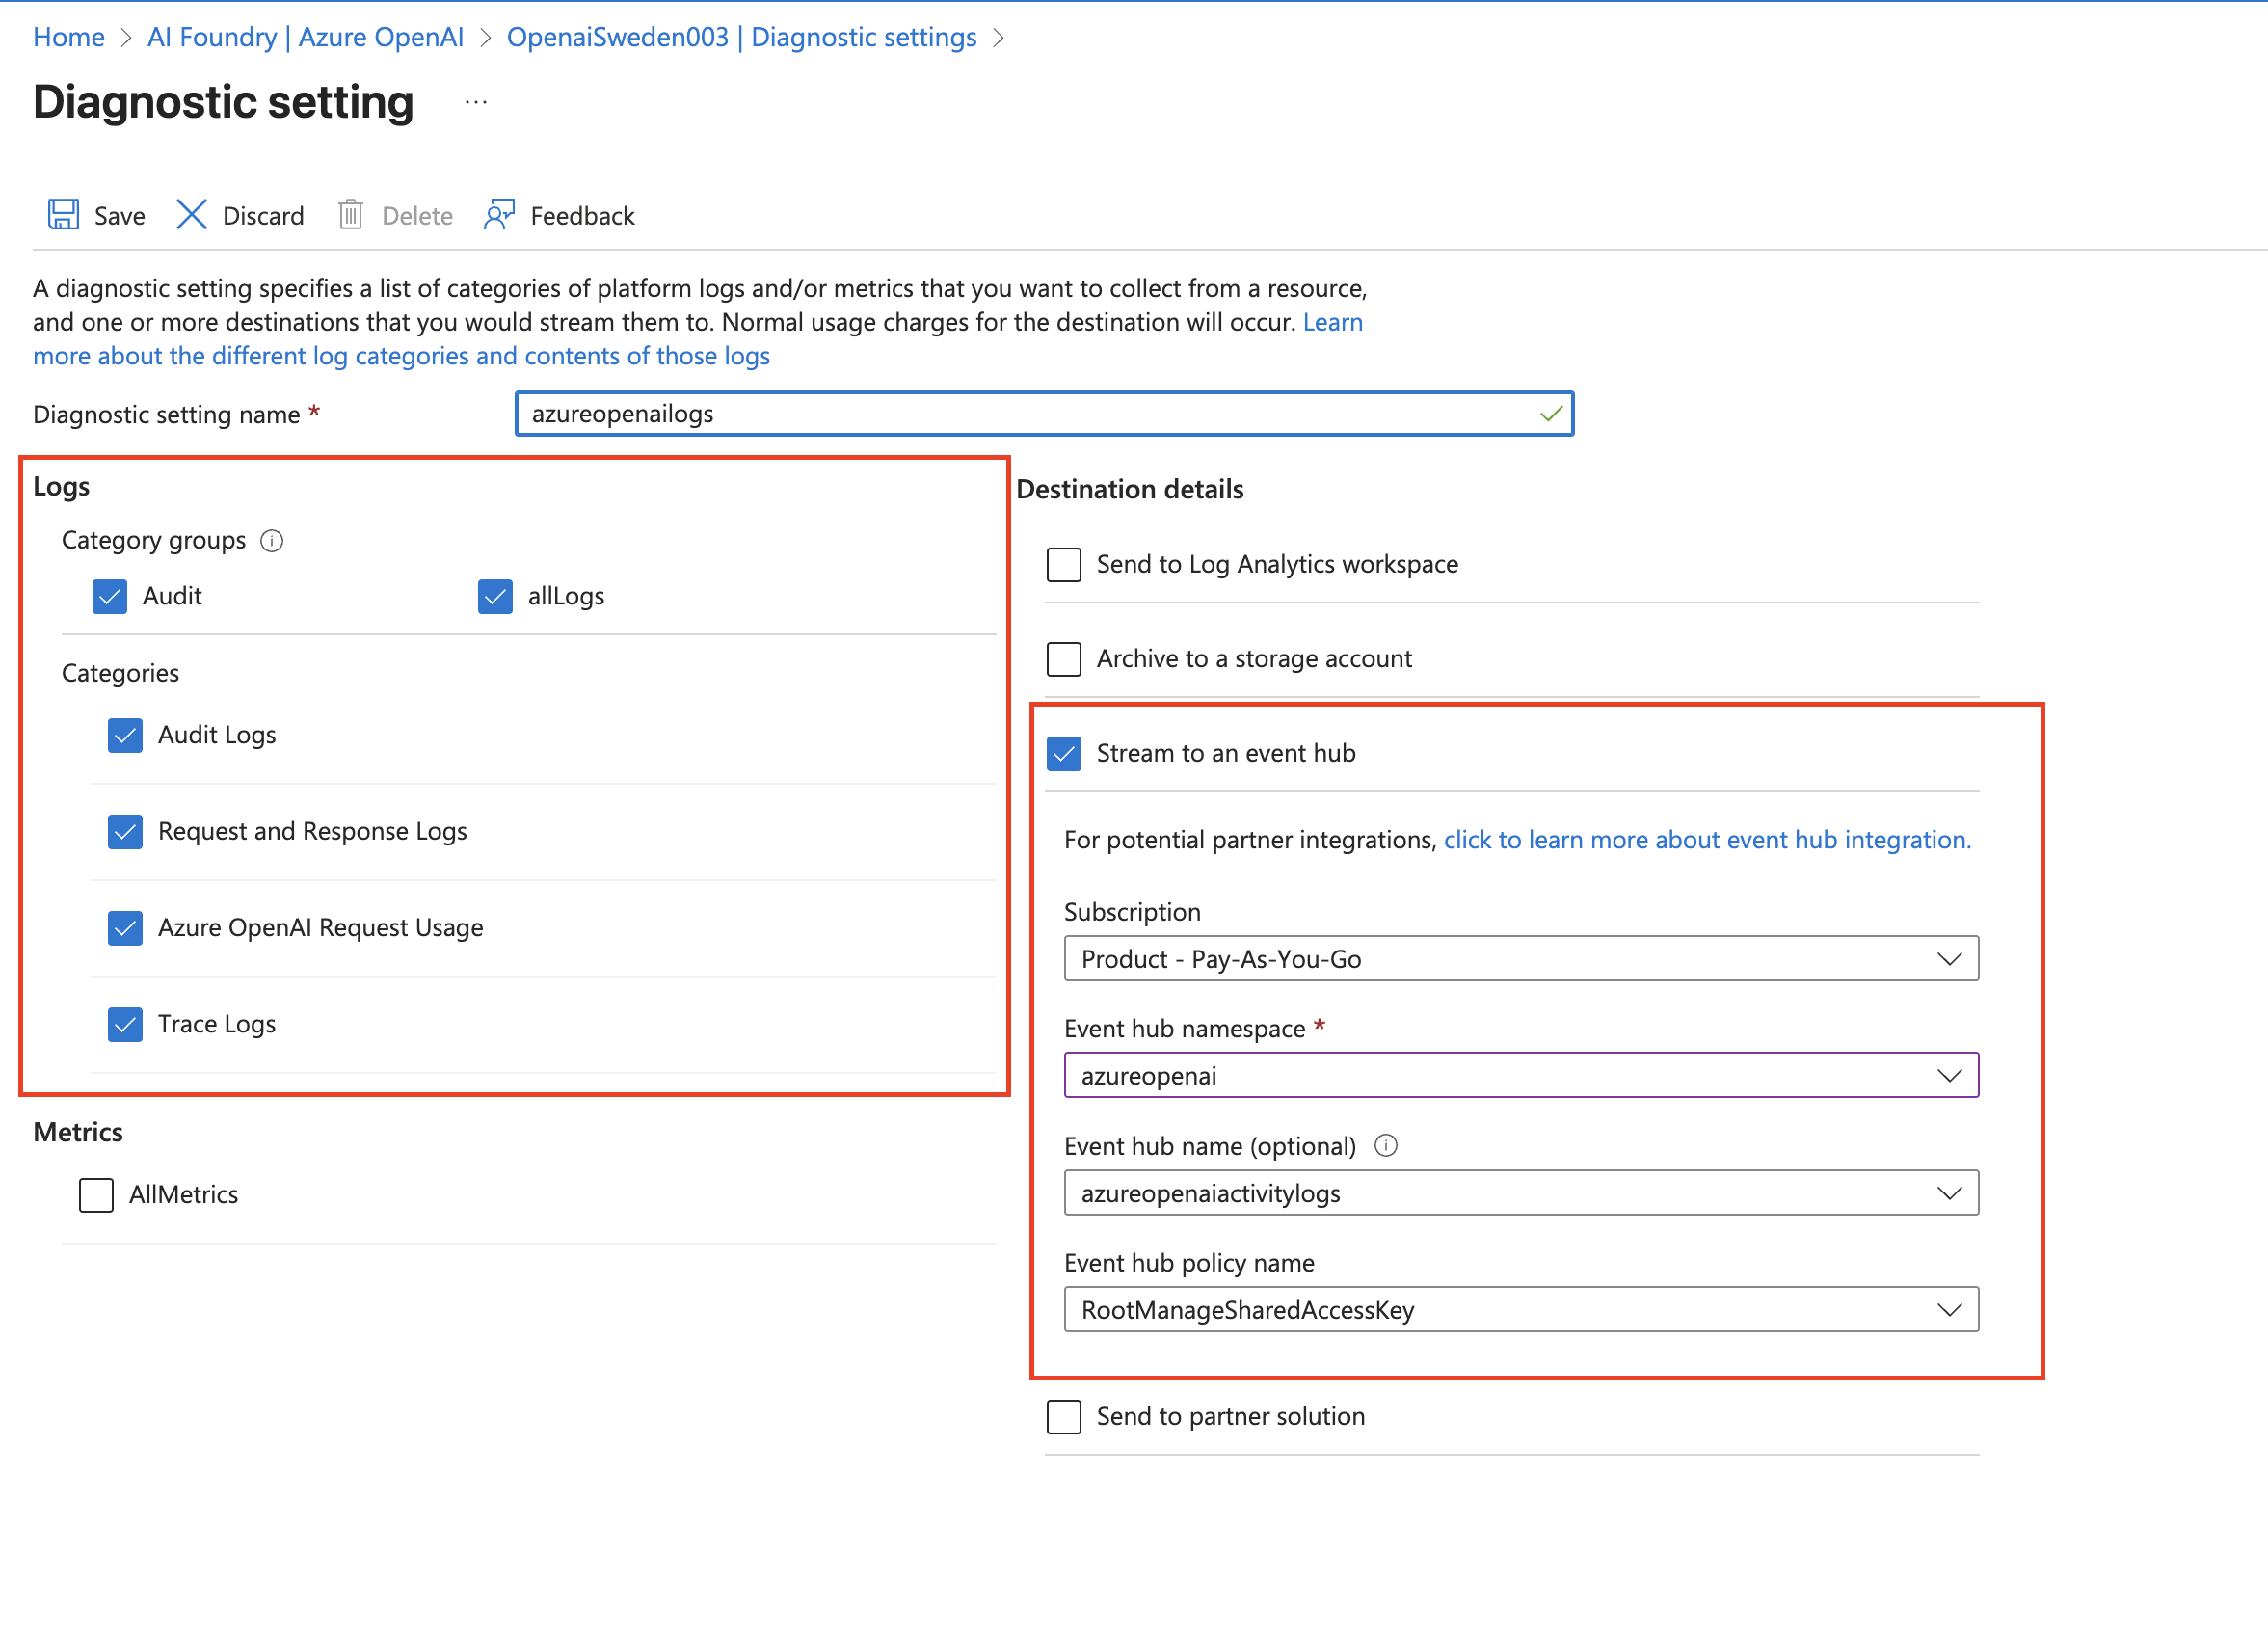Click the Save icon in the toolbar
This screenshot has height=1634, width=2268.
click(62, 214)
